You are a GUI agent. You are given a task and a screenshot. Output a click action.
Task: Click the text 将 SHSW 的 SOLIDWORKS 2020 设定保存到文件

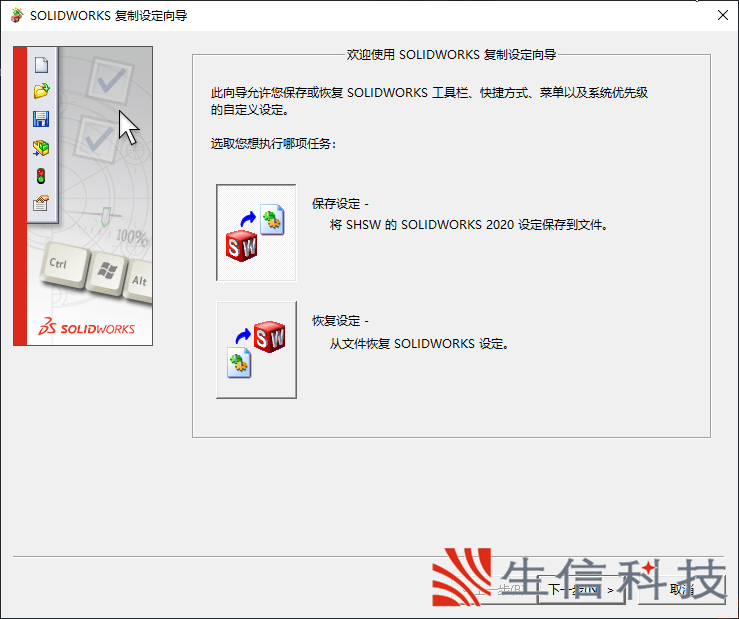tap(468, 225)
